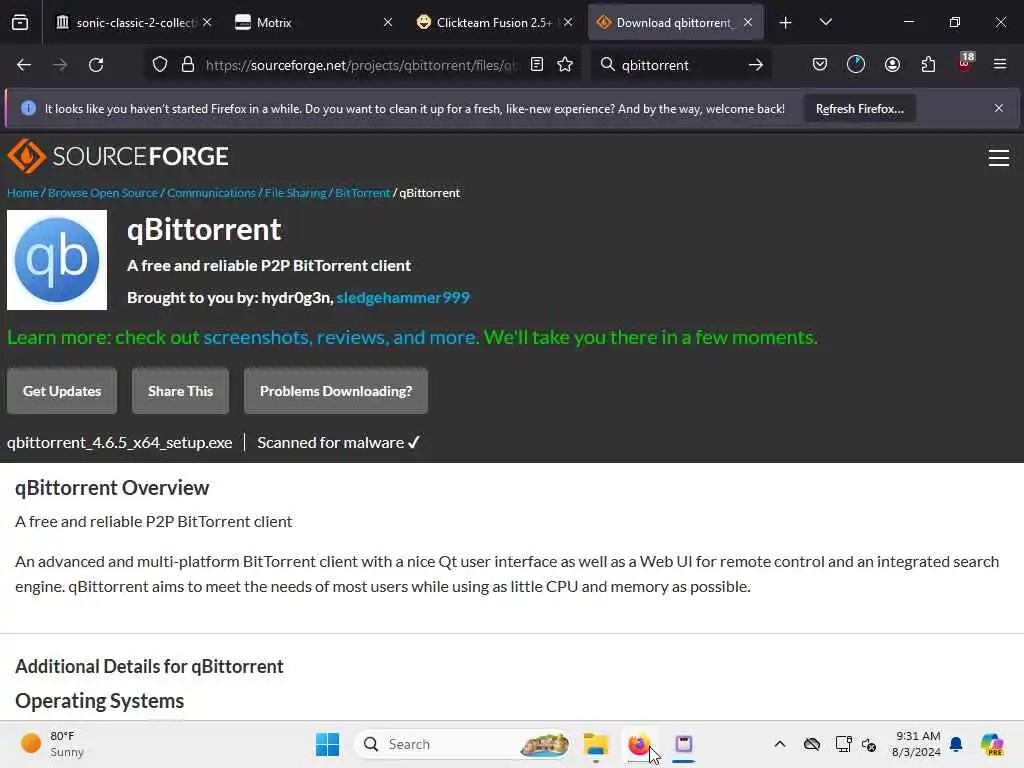Viewport: 1024px width, 768px height.
Task: Close the Download qbittorrent tab
Action: 748,22
